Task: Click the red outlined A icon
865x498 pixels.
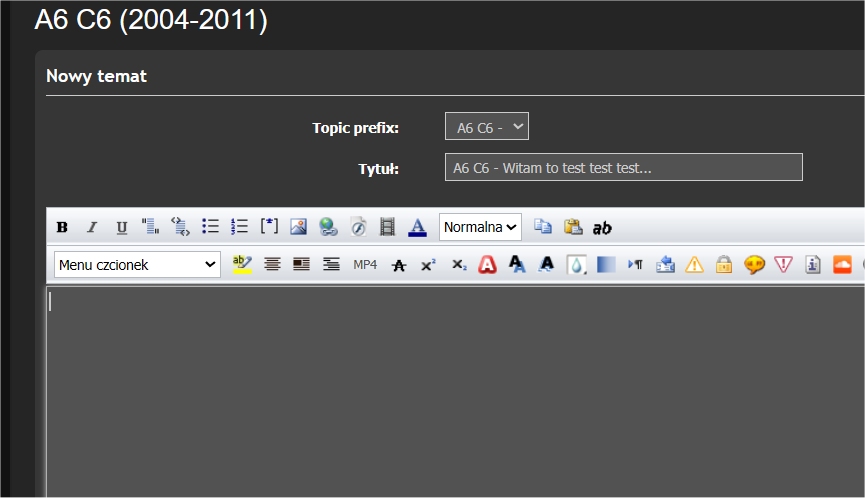Action: [x=487, y=265]
